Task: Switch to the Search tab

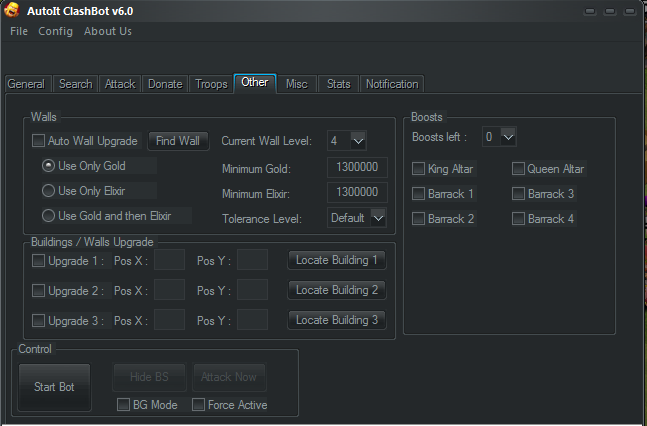Action: pos(76,84)
